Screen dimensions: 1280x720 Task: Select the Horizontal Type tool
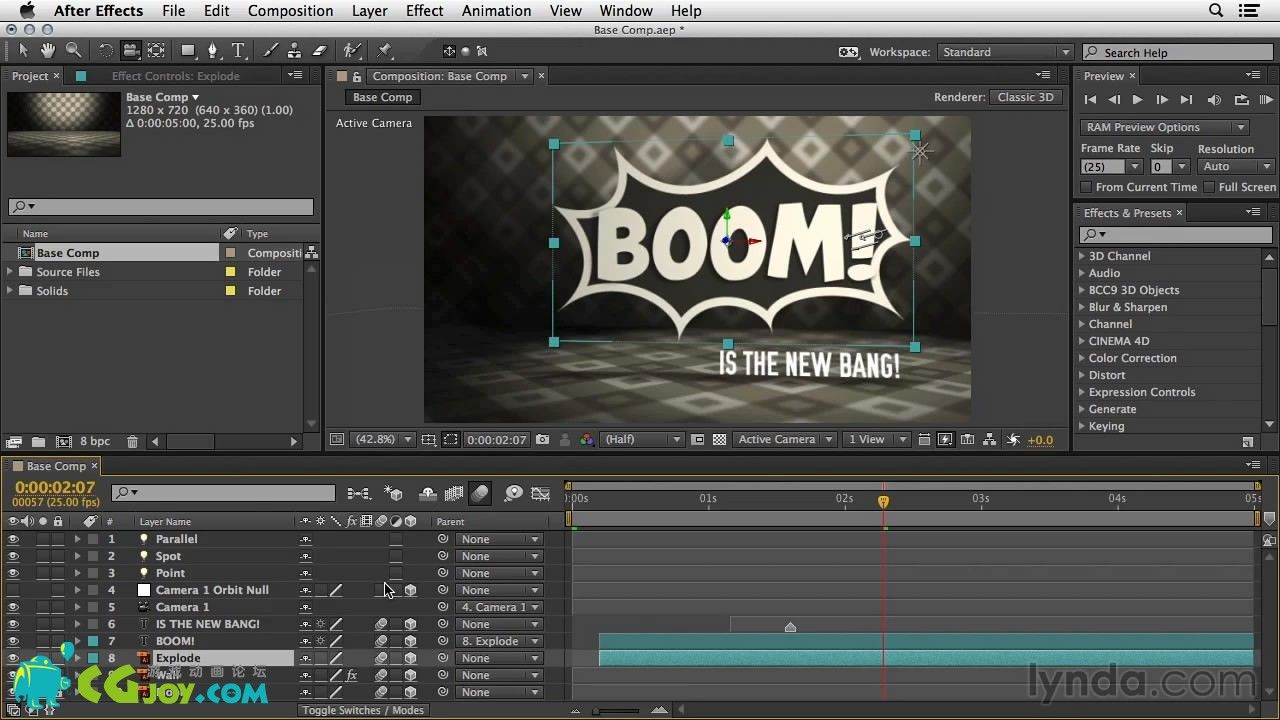point(238,50)
